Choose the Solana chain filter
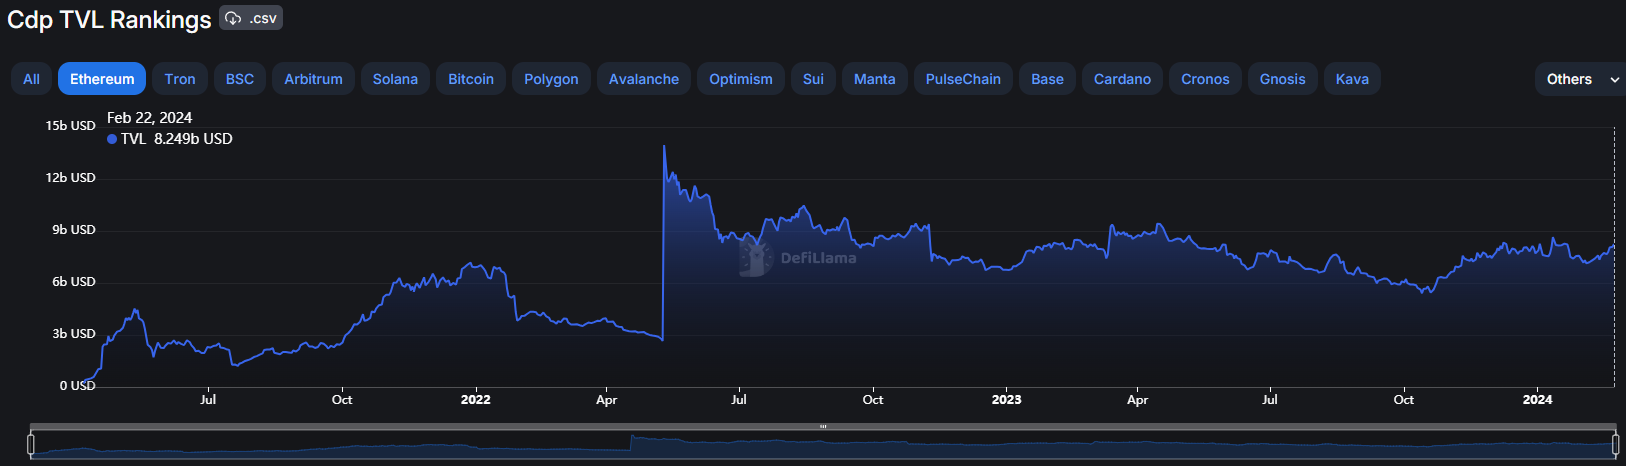Screen dimensions: 1626x466 (x=395, y=79)
